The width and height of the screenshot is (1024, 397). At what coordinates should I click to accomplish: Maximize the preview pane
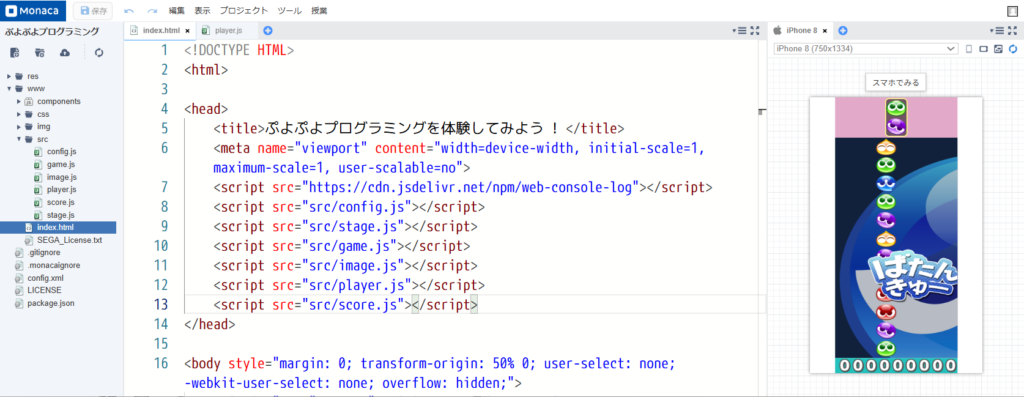click(x=1012, y=30)
